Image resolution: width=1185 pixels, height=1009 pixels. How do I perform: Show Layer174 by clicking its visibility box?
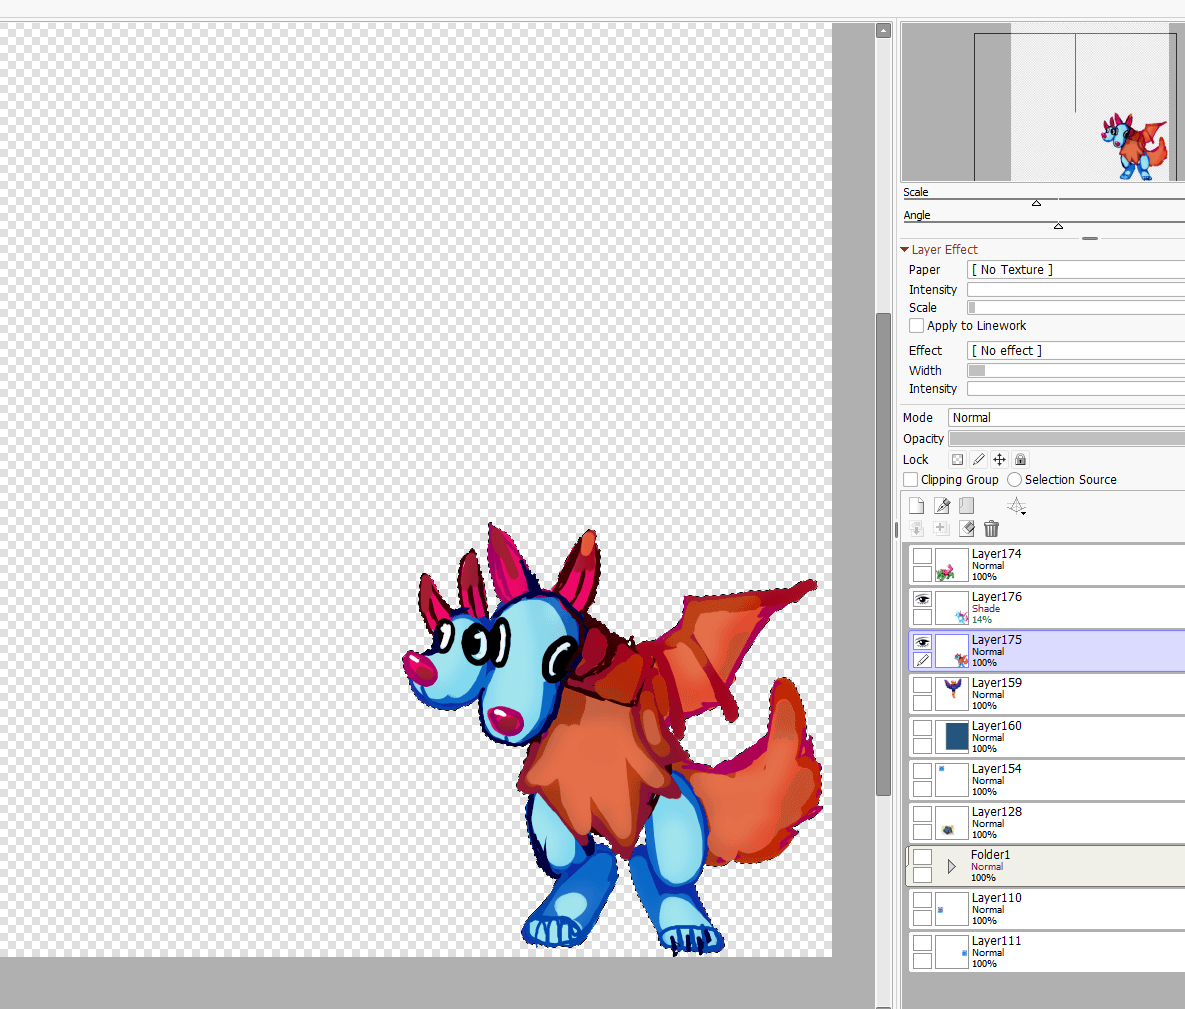coord(922,556)
